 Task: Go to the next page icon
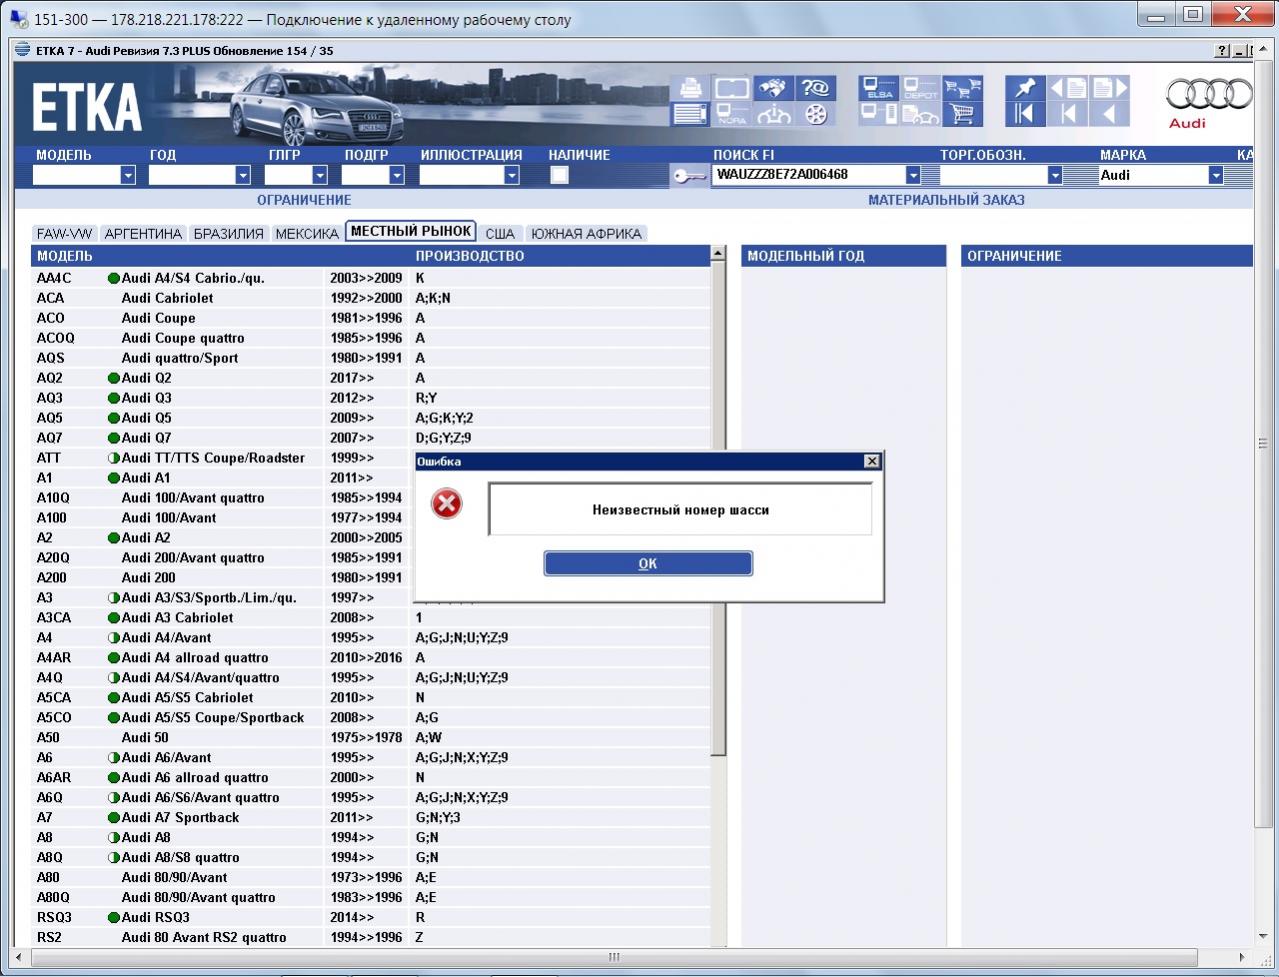(x=1109, y=88)
